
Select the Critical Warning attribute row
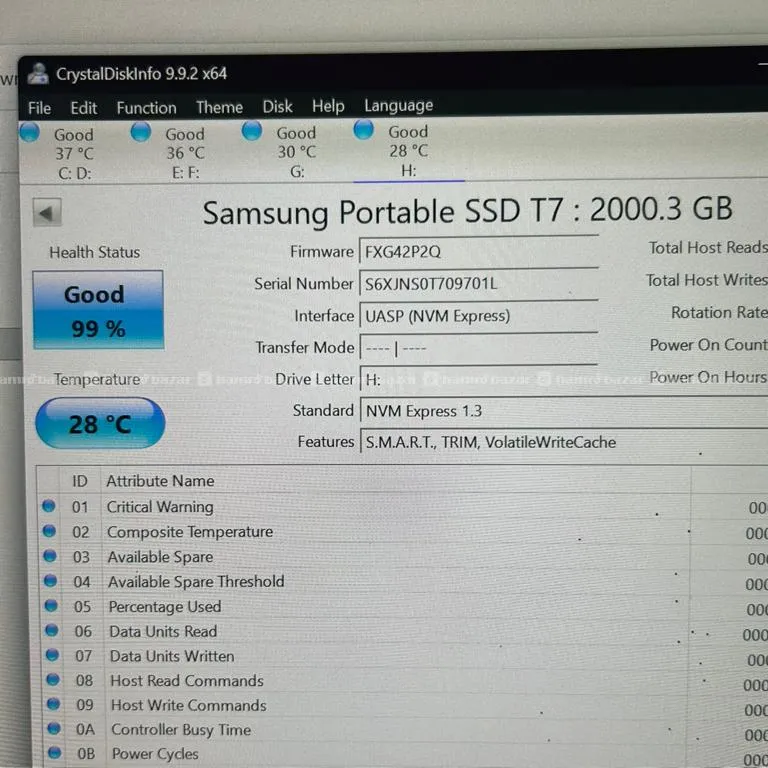(403, 507)
